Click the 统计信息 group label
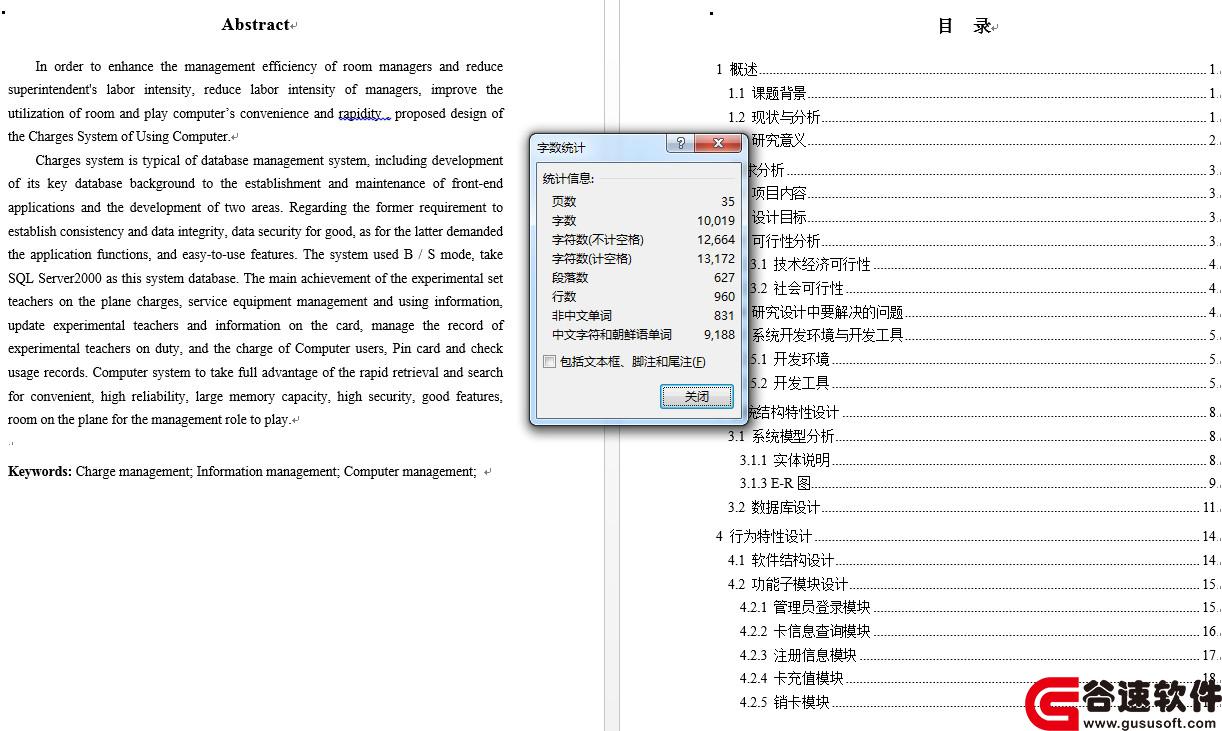Image resolution: width=1222 pixels, height=731 pixels. [x=568, y=179]
